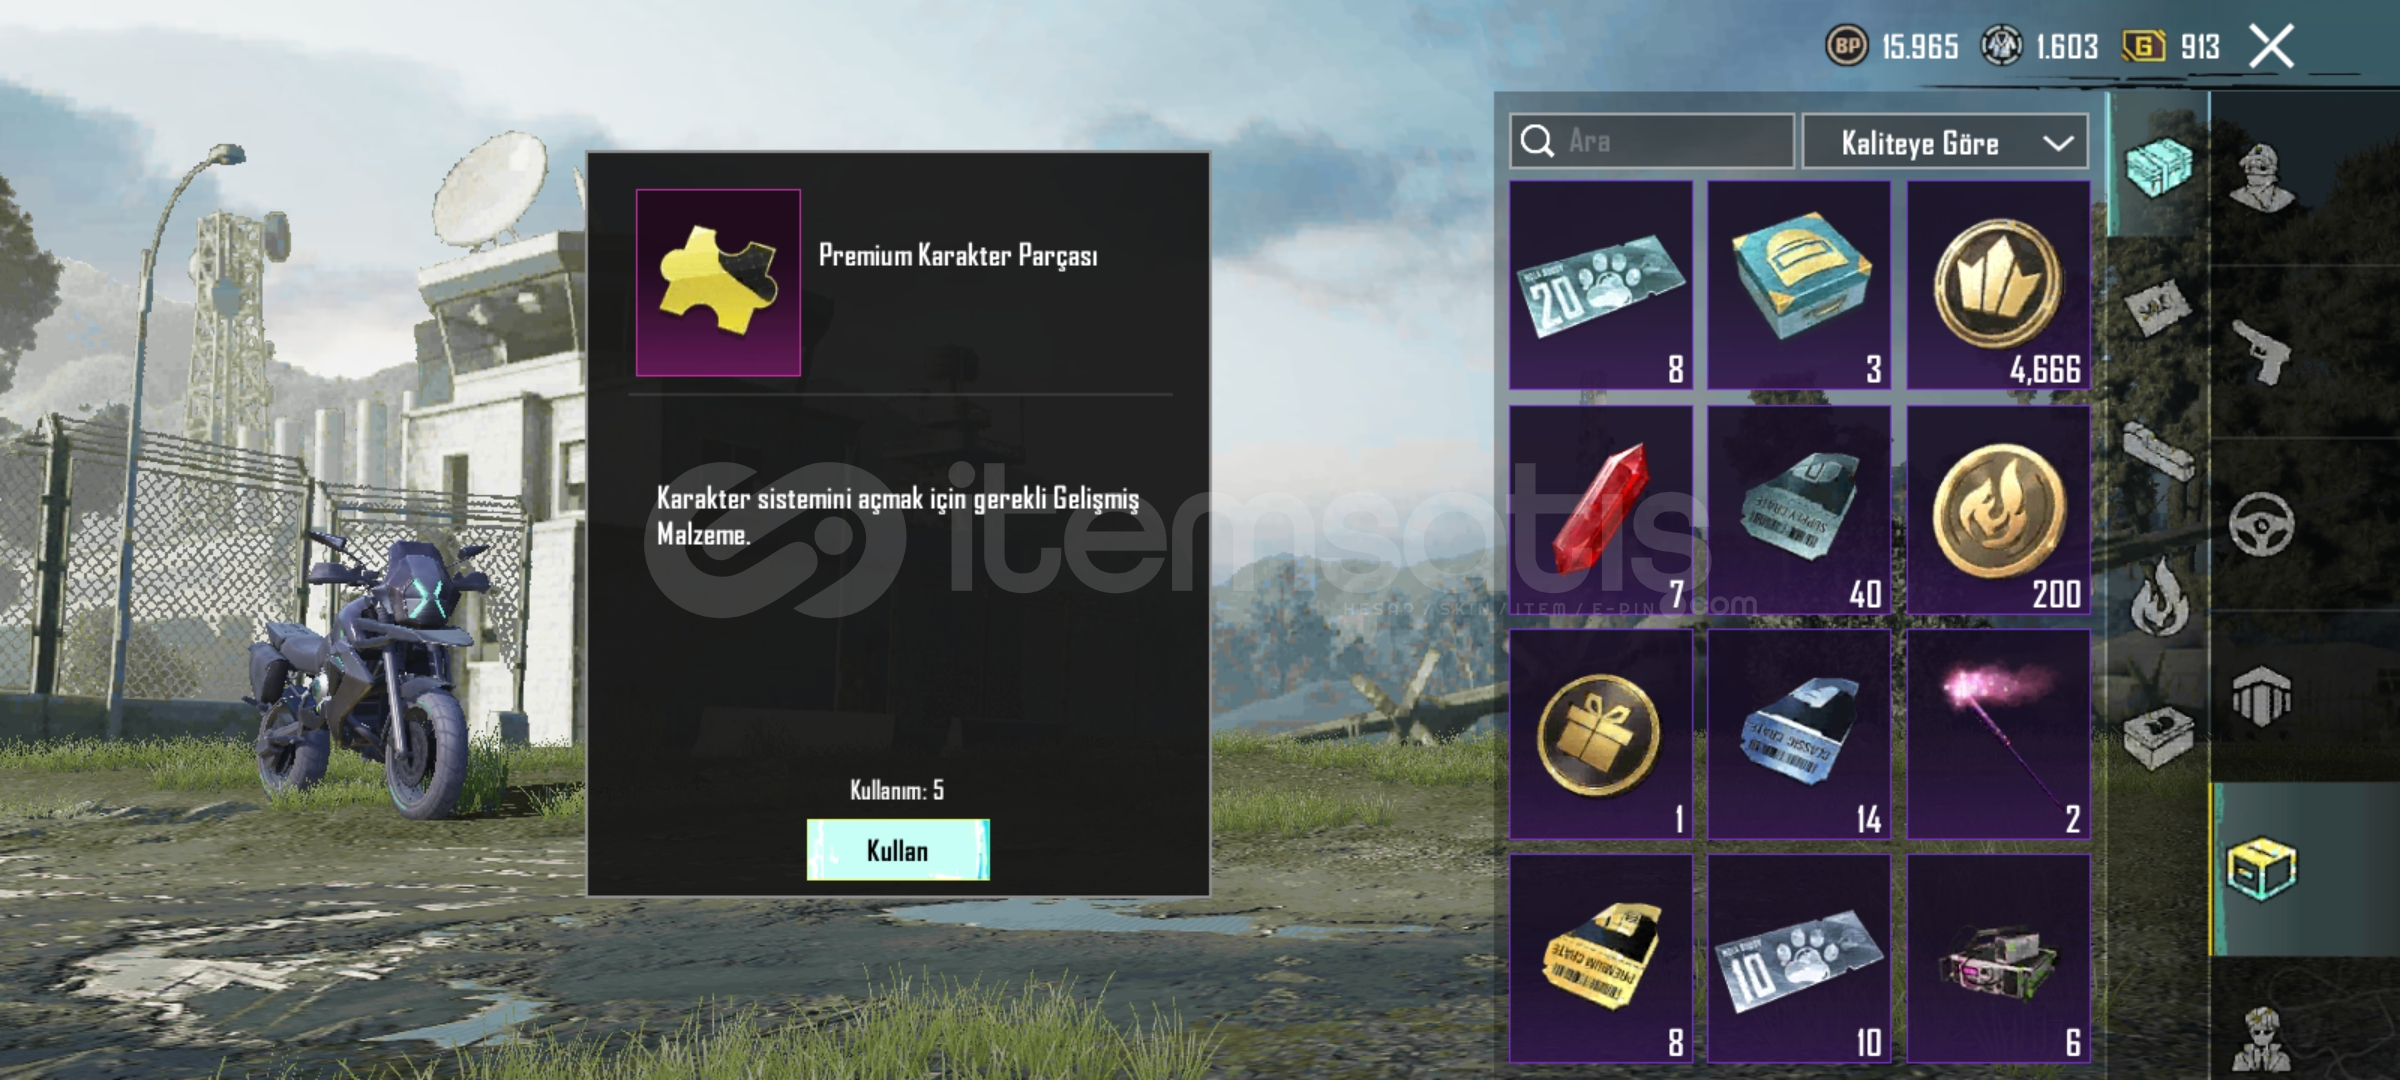The width and height of the screenshot is (2400, 1080).
Task: Select the pink magic wand item
Action: pyautogui.click(x=1998, y=735)
